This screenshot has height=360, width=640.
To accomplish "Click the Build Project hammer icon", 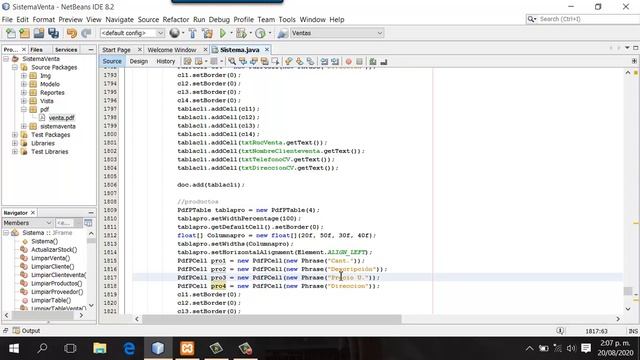I will [x=193, y=33].
